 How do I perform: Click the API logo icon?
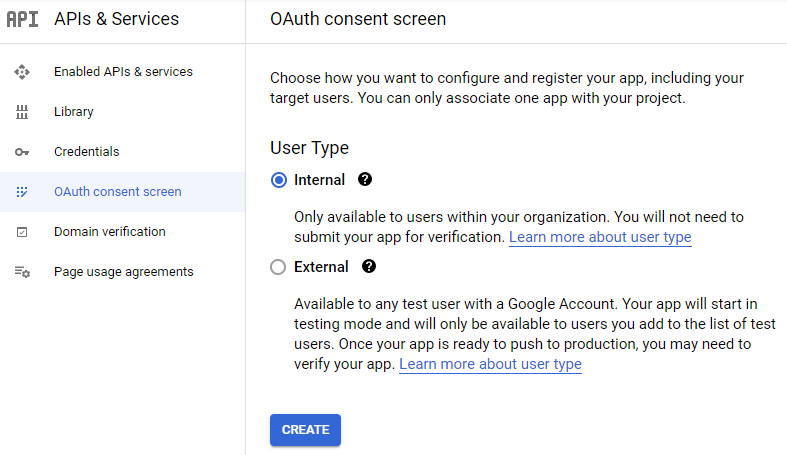22,19
